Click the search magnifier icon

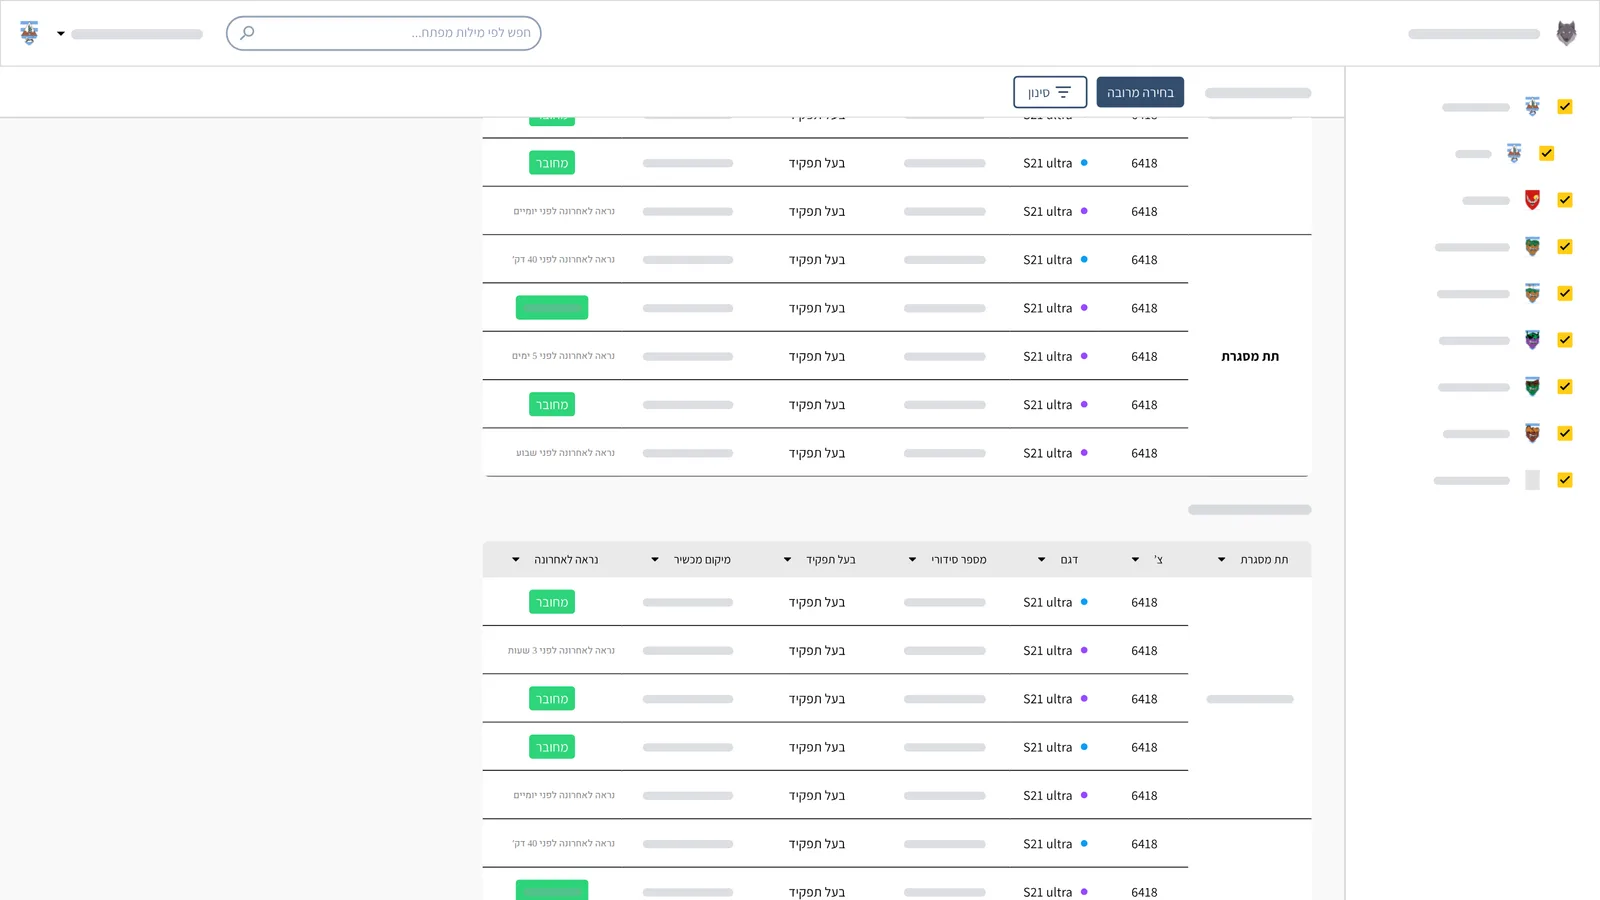[247, 33]
